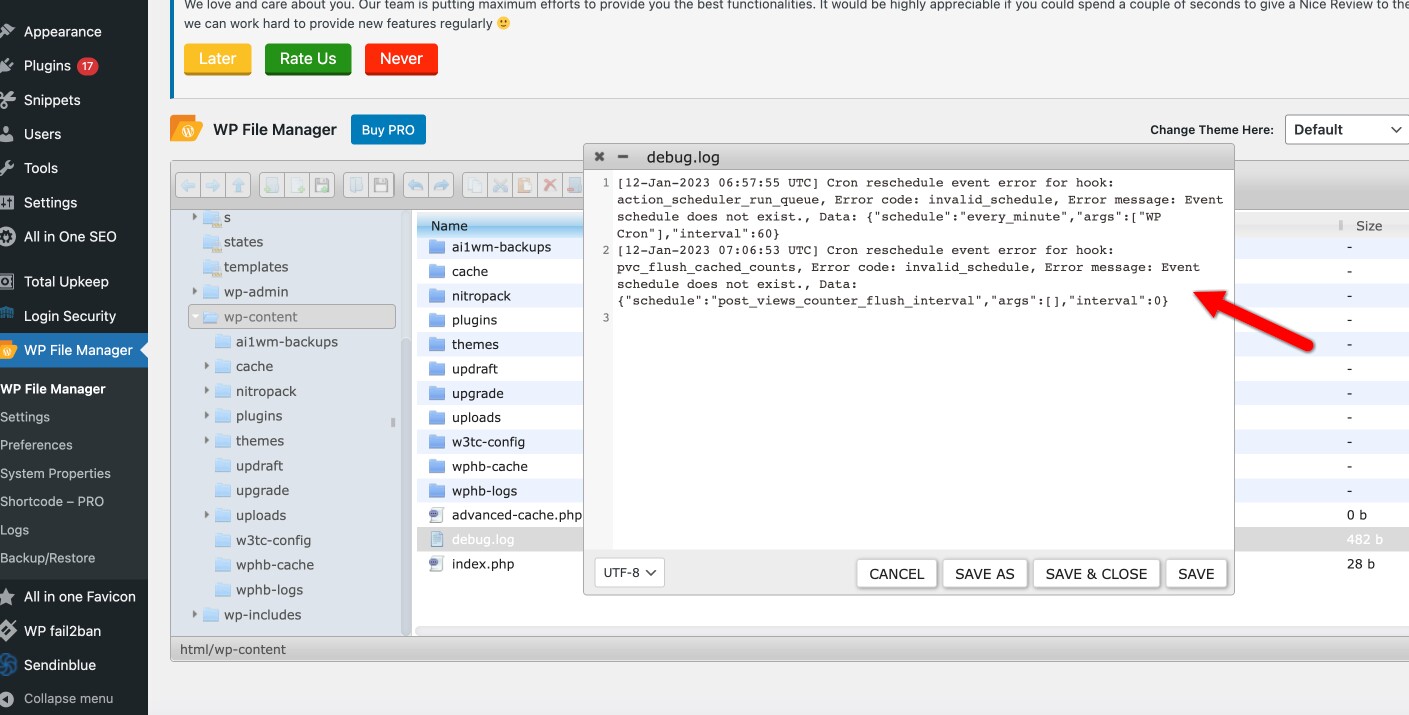Viewport: 1409px width, 715px height.
Task: Click the paste clipboard toolbar icon
Action: click(525, 185)
